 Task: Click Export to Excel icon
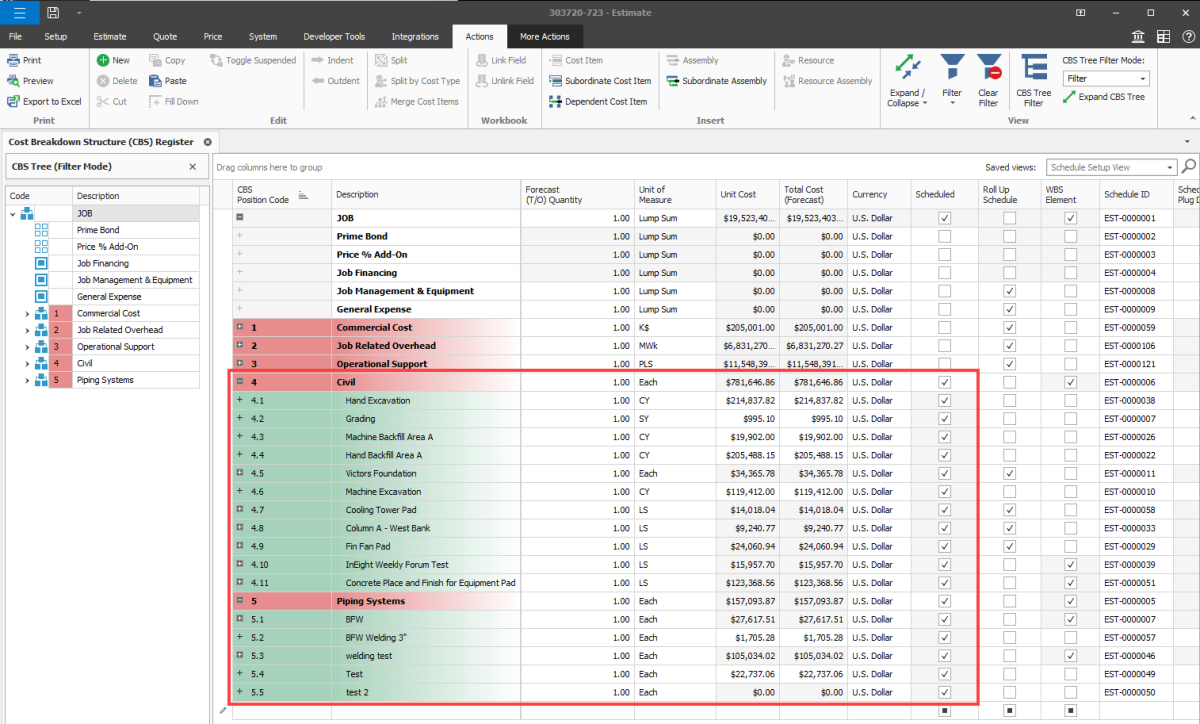(x=14, y=102)
